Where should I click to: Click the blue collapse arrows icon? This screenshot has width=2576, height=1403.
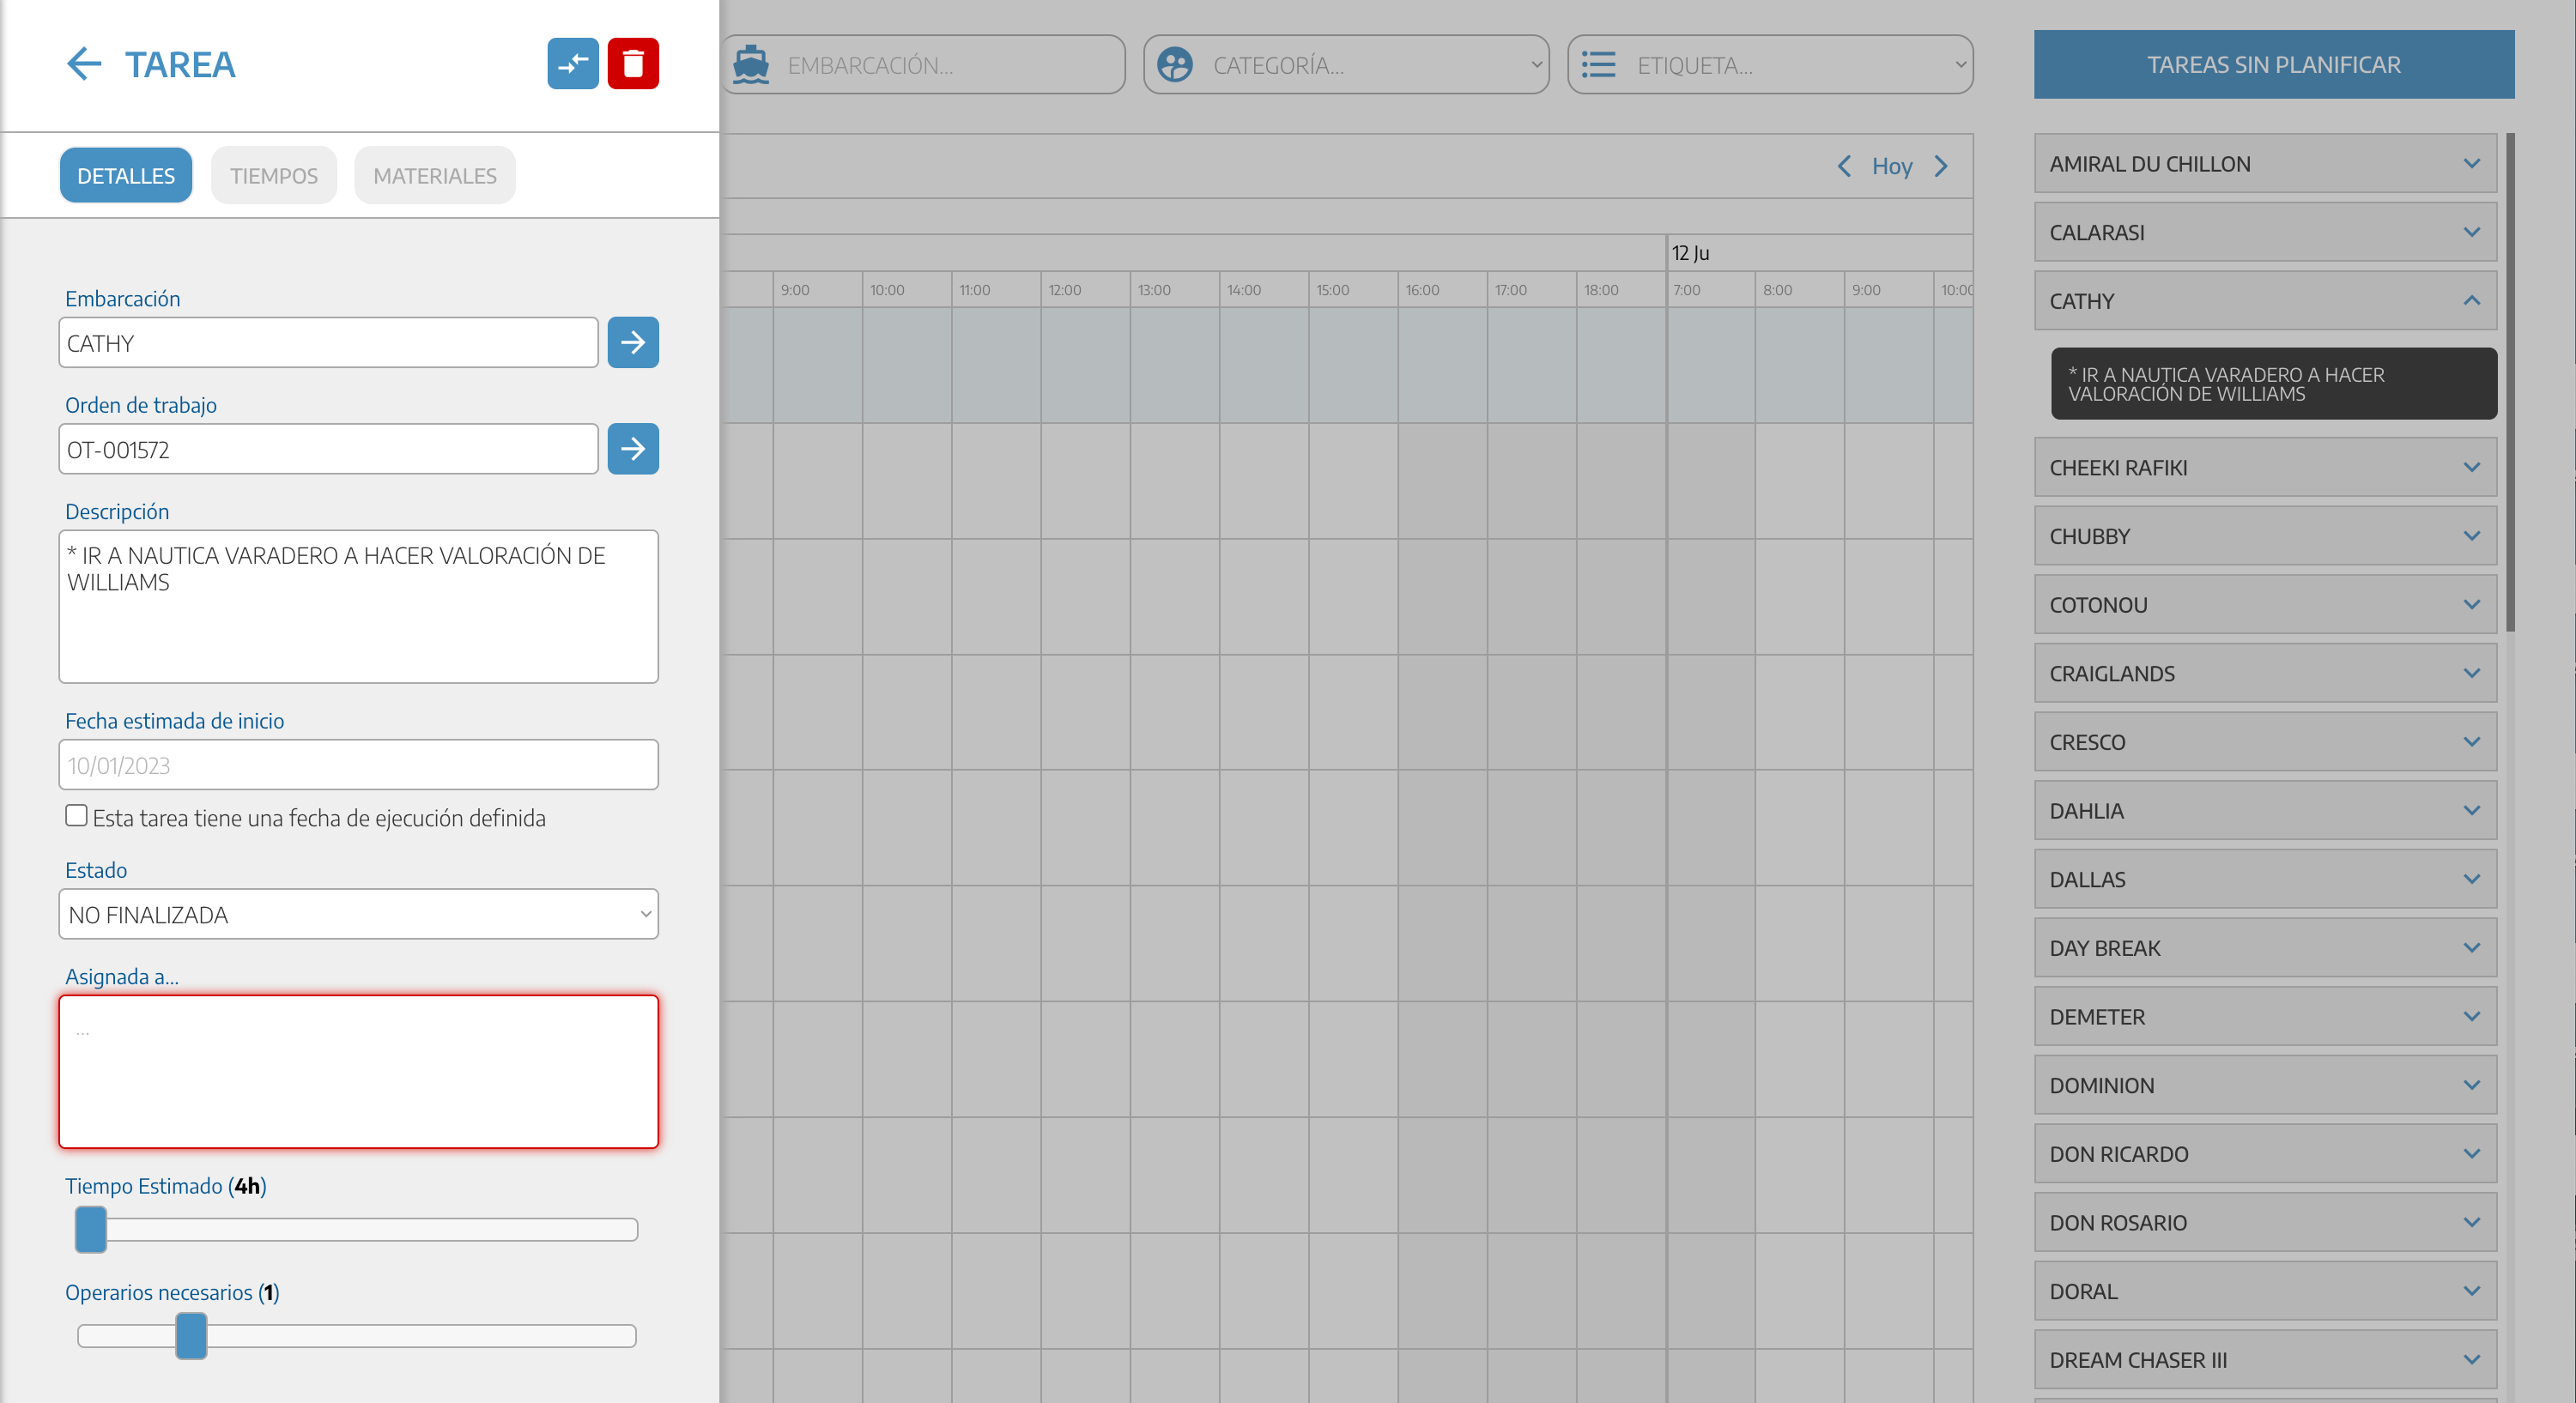pyautogui.click(x=572, y=64)
